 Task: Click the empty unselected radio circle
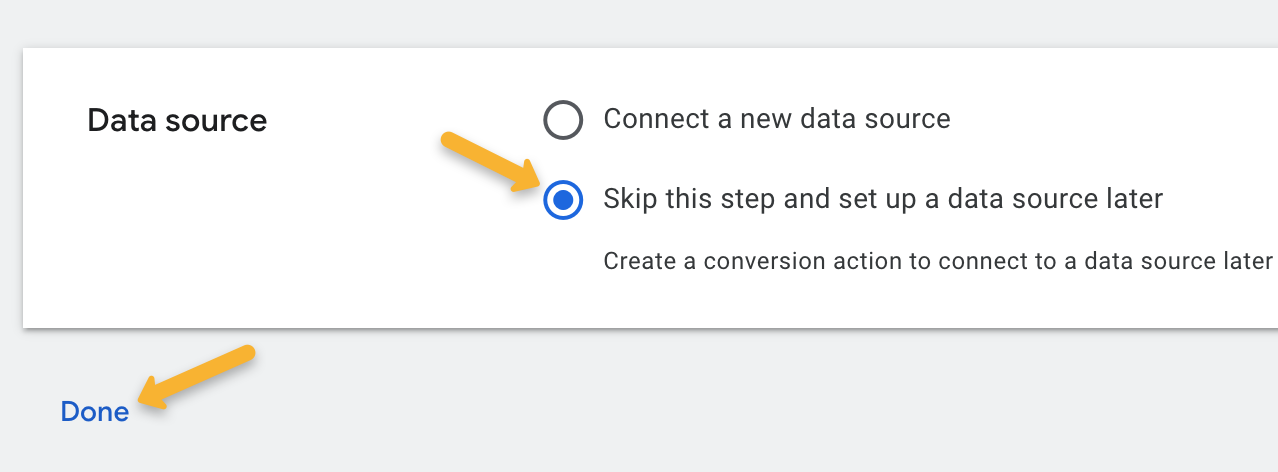[563, 120]
